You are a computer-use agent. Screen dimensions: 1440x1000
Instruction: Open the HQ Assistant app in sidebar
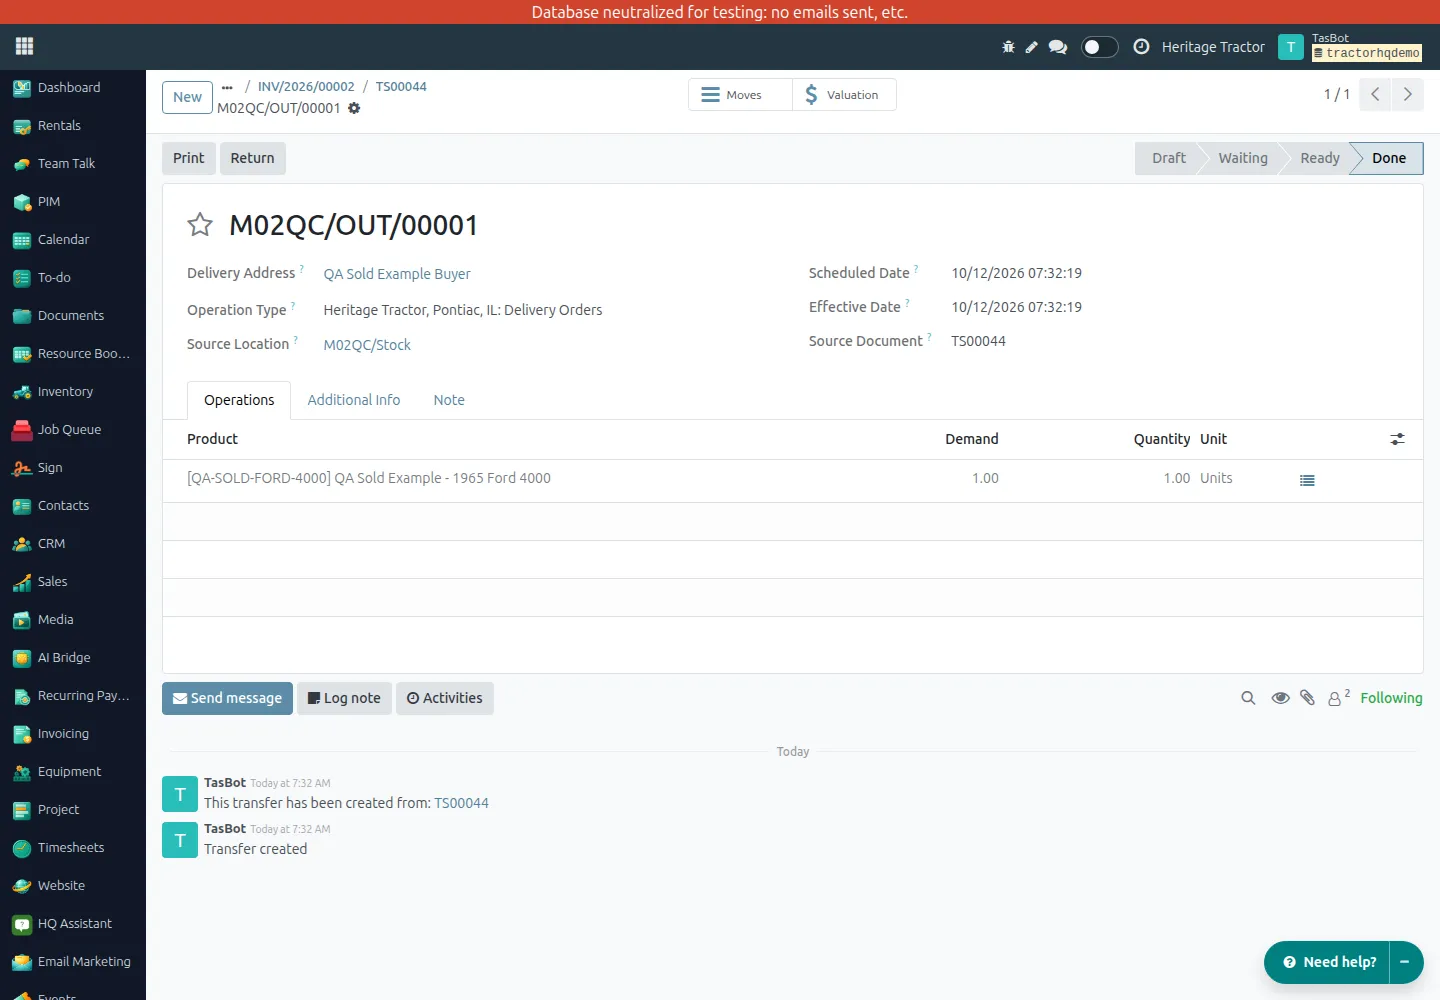[x=73, y=924]
